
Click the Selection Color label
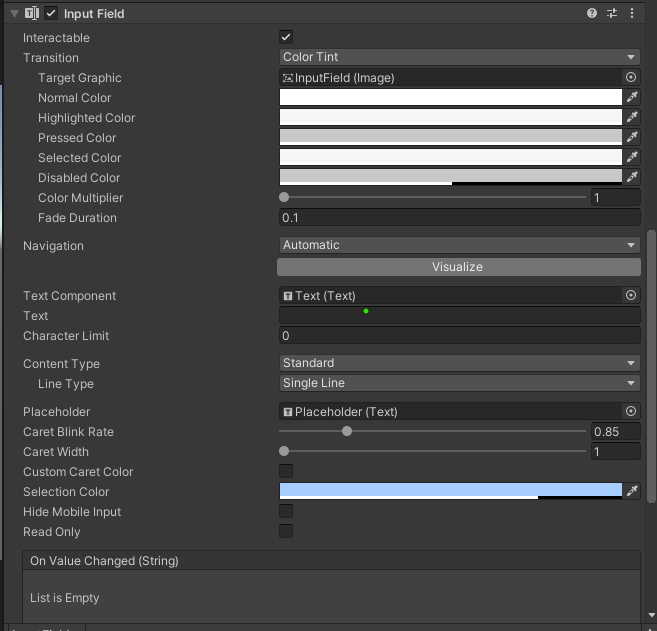tap(66, 491)
